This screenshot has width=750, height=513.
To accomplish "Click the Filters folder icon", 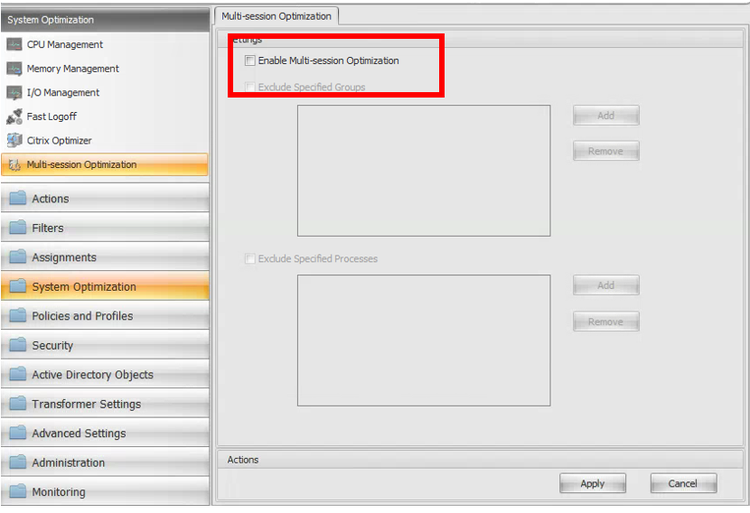I will point(18,228).
